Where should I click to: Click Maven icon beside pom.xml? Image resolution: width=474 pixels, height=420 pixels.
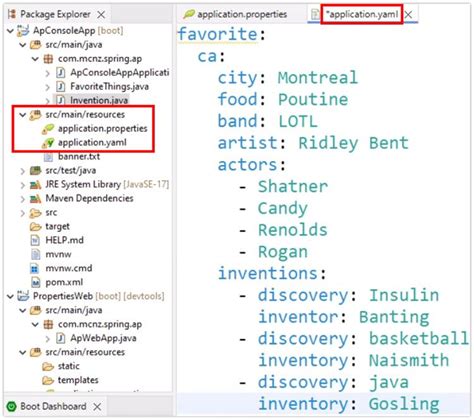(35, 282)
